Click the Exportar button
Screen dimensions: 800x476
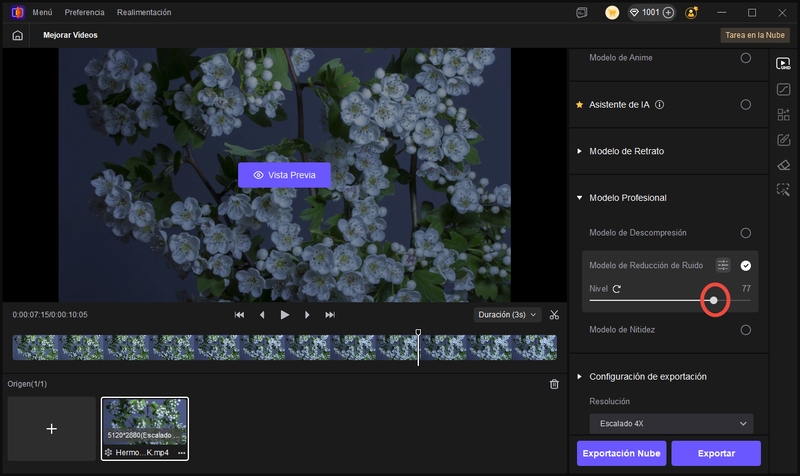point(716,453)
